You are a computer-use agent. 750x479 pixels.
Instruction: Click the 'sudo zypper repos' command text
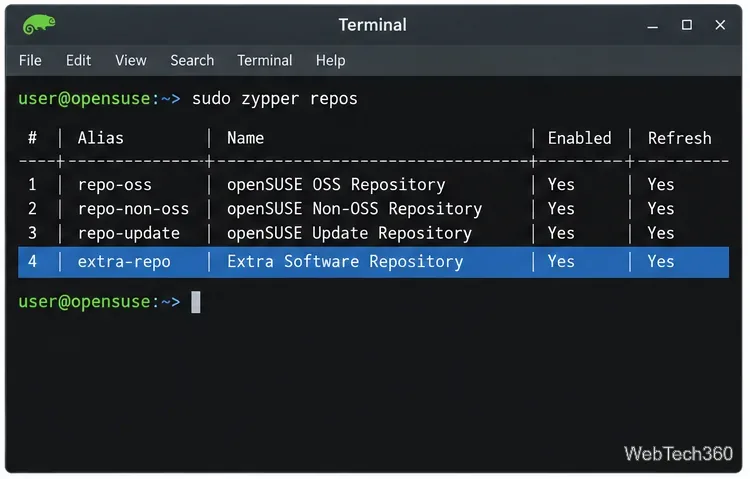275,99
